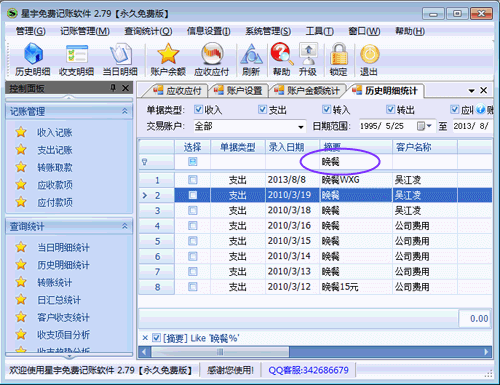Open the 信息设置(I) menu
Image resolution: width=500 pixels, height=385 pixels.
pos(209,31)
